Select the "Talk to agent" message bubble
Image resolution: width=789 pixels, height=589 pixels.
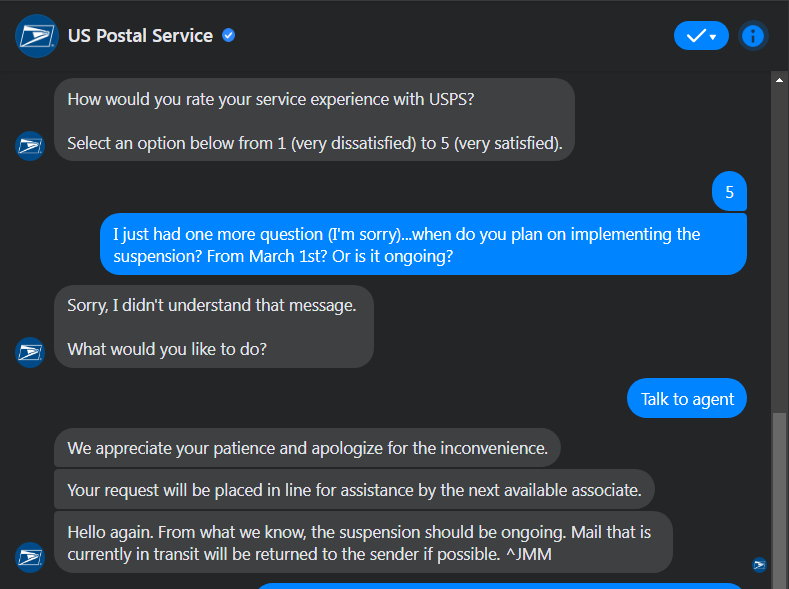[687, 399]
